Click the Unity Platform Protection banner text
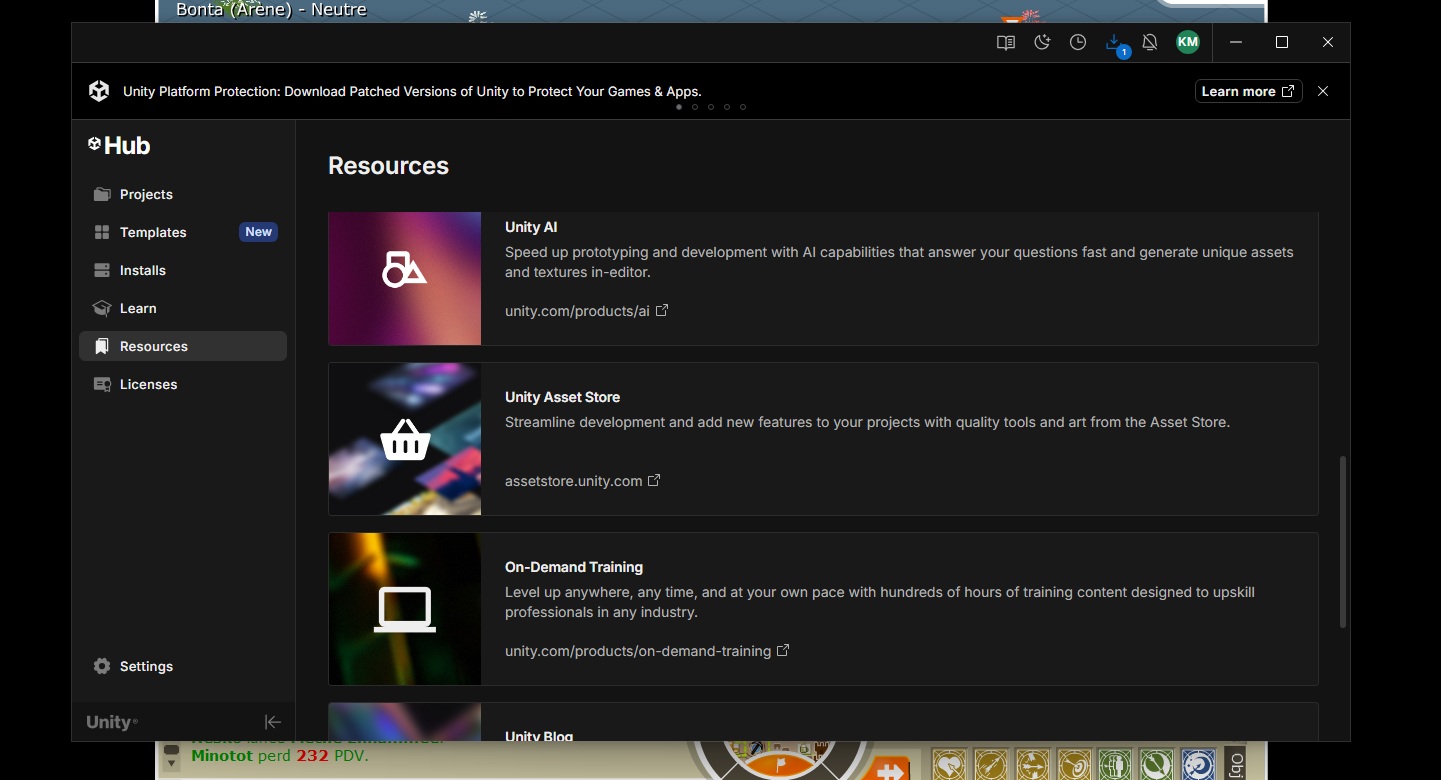 412,91
